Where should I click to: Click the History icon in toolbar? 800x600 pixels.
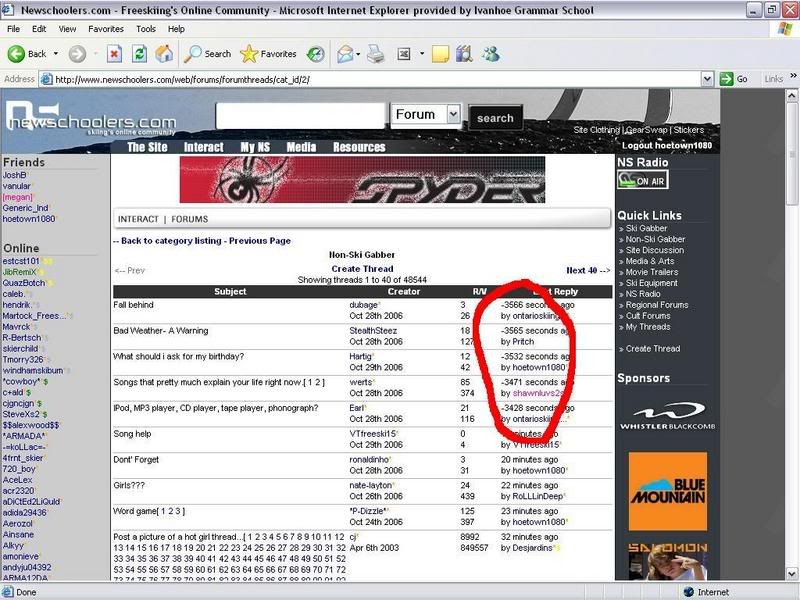coord(315,54)
